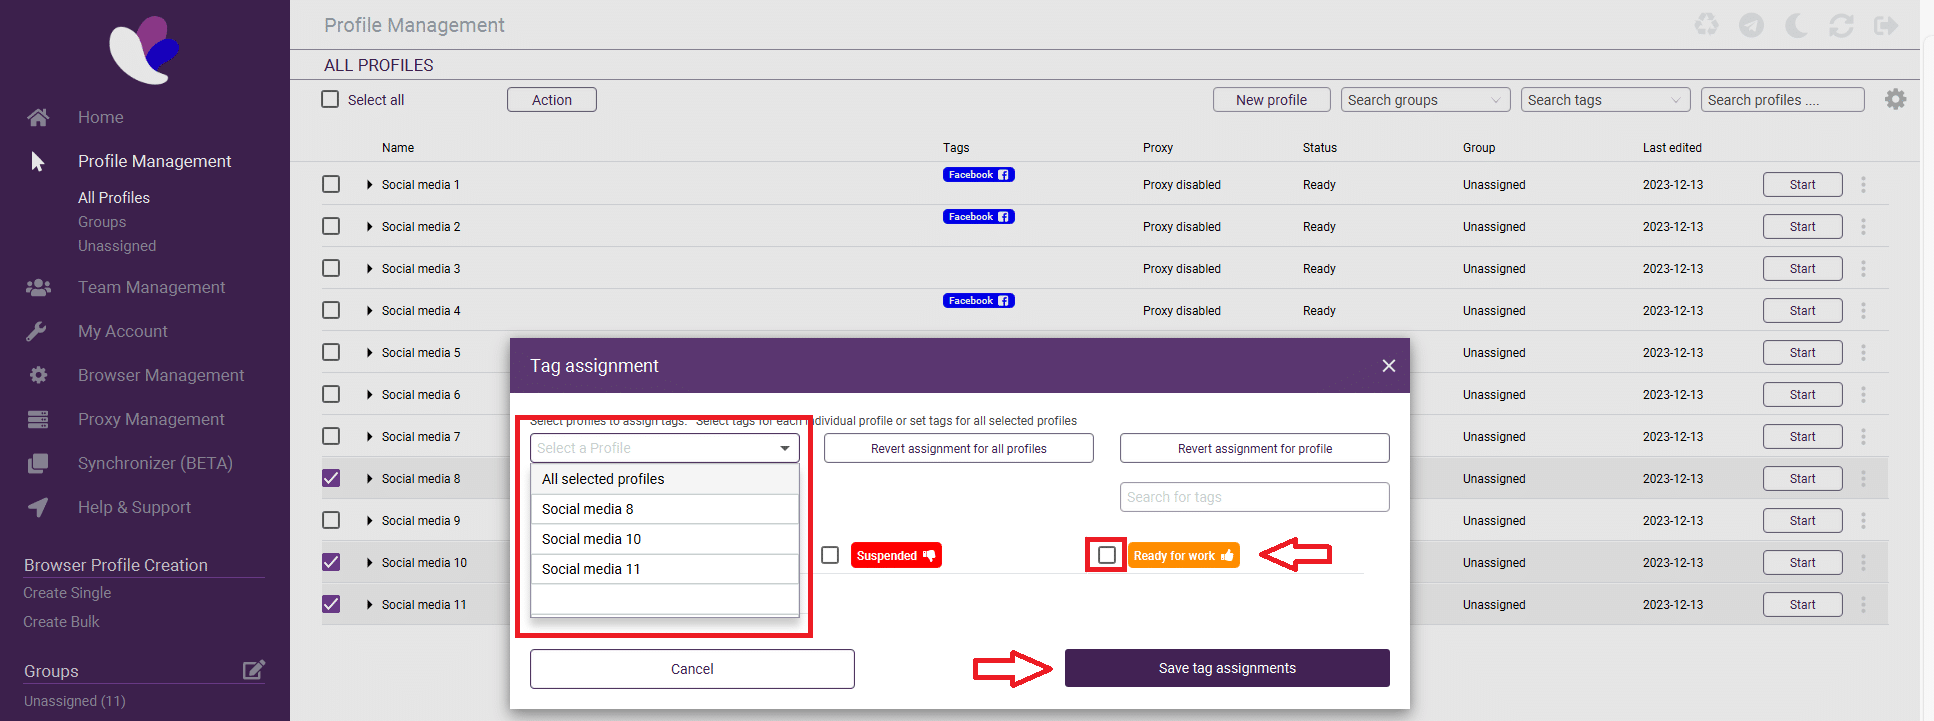Image resolution: width=1934 pixels, height=721 pixels.
Task: Open the Search groups dropdown
Action: [1424, 100]
